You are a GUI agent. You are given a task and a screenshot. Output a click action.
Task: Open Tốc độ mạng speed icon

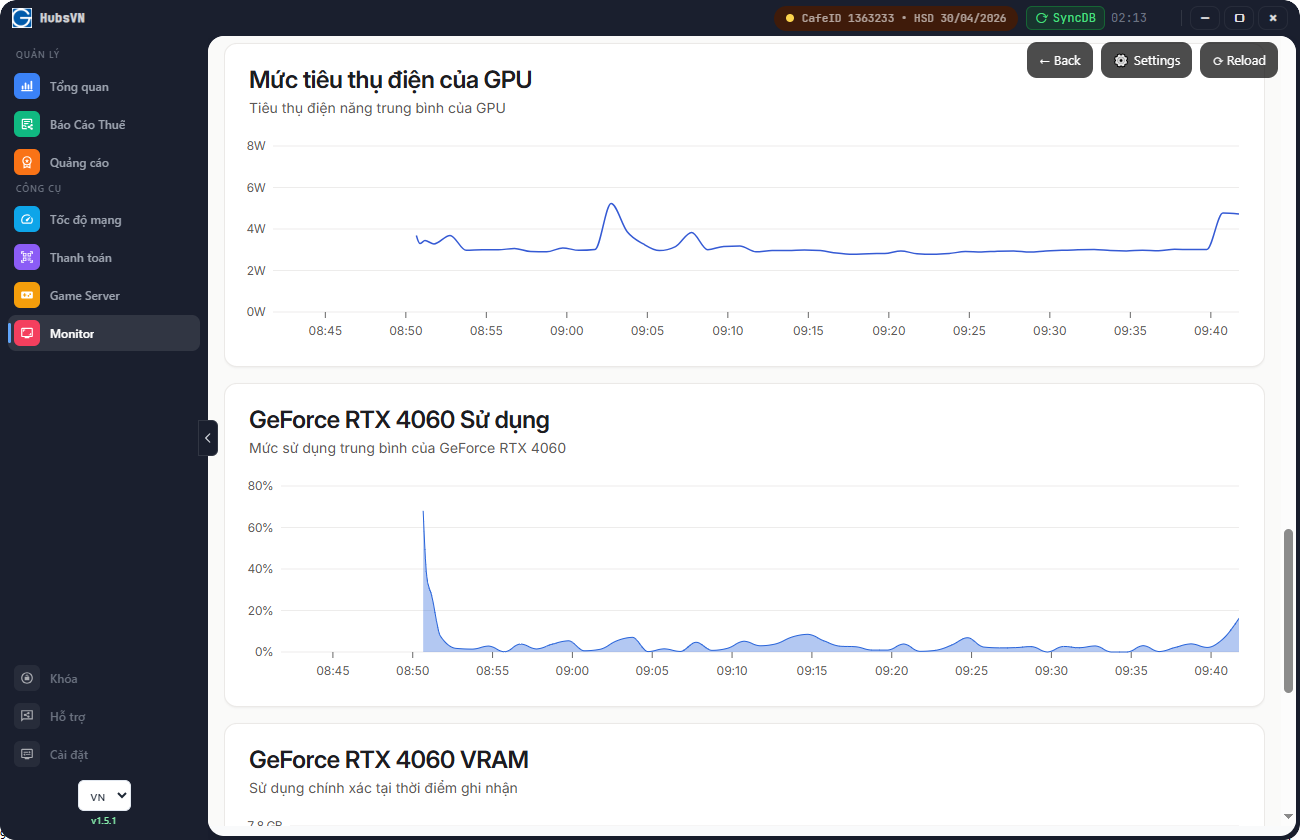(27, 219)
